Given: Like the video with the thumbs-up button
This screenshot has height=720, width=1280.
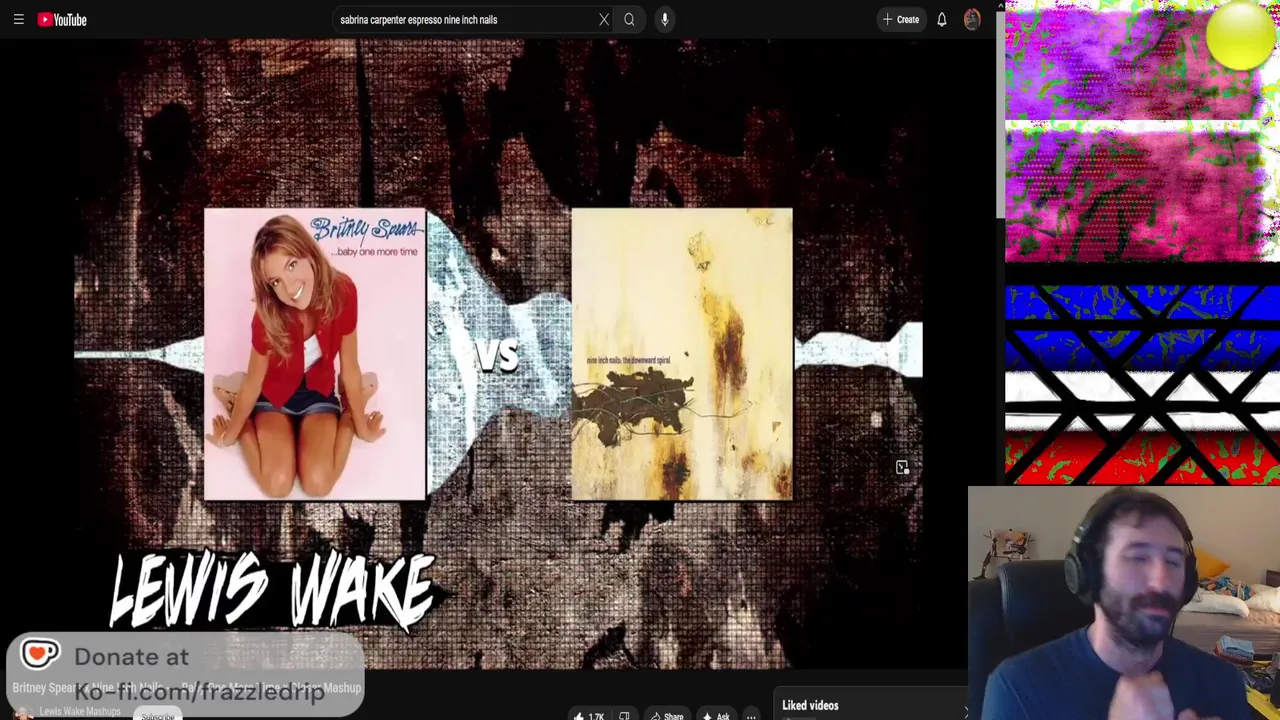Looking at the screenshot, I should [590, 715].
